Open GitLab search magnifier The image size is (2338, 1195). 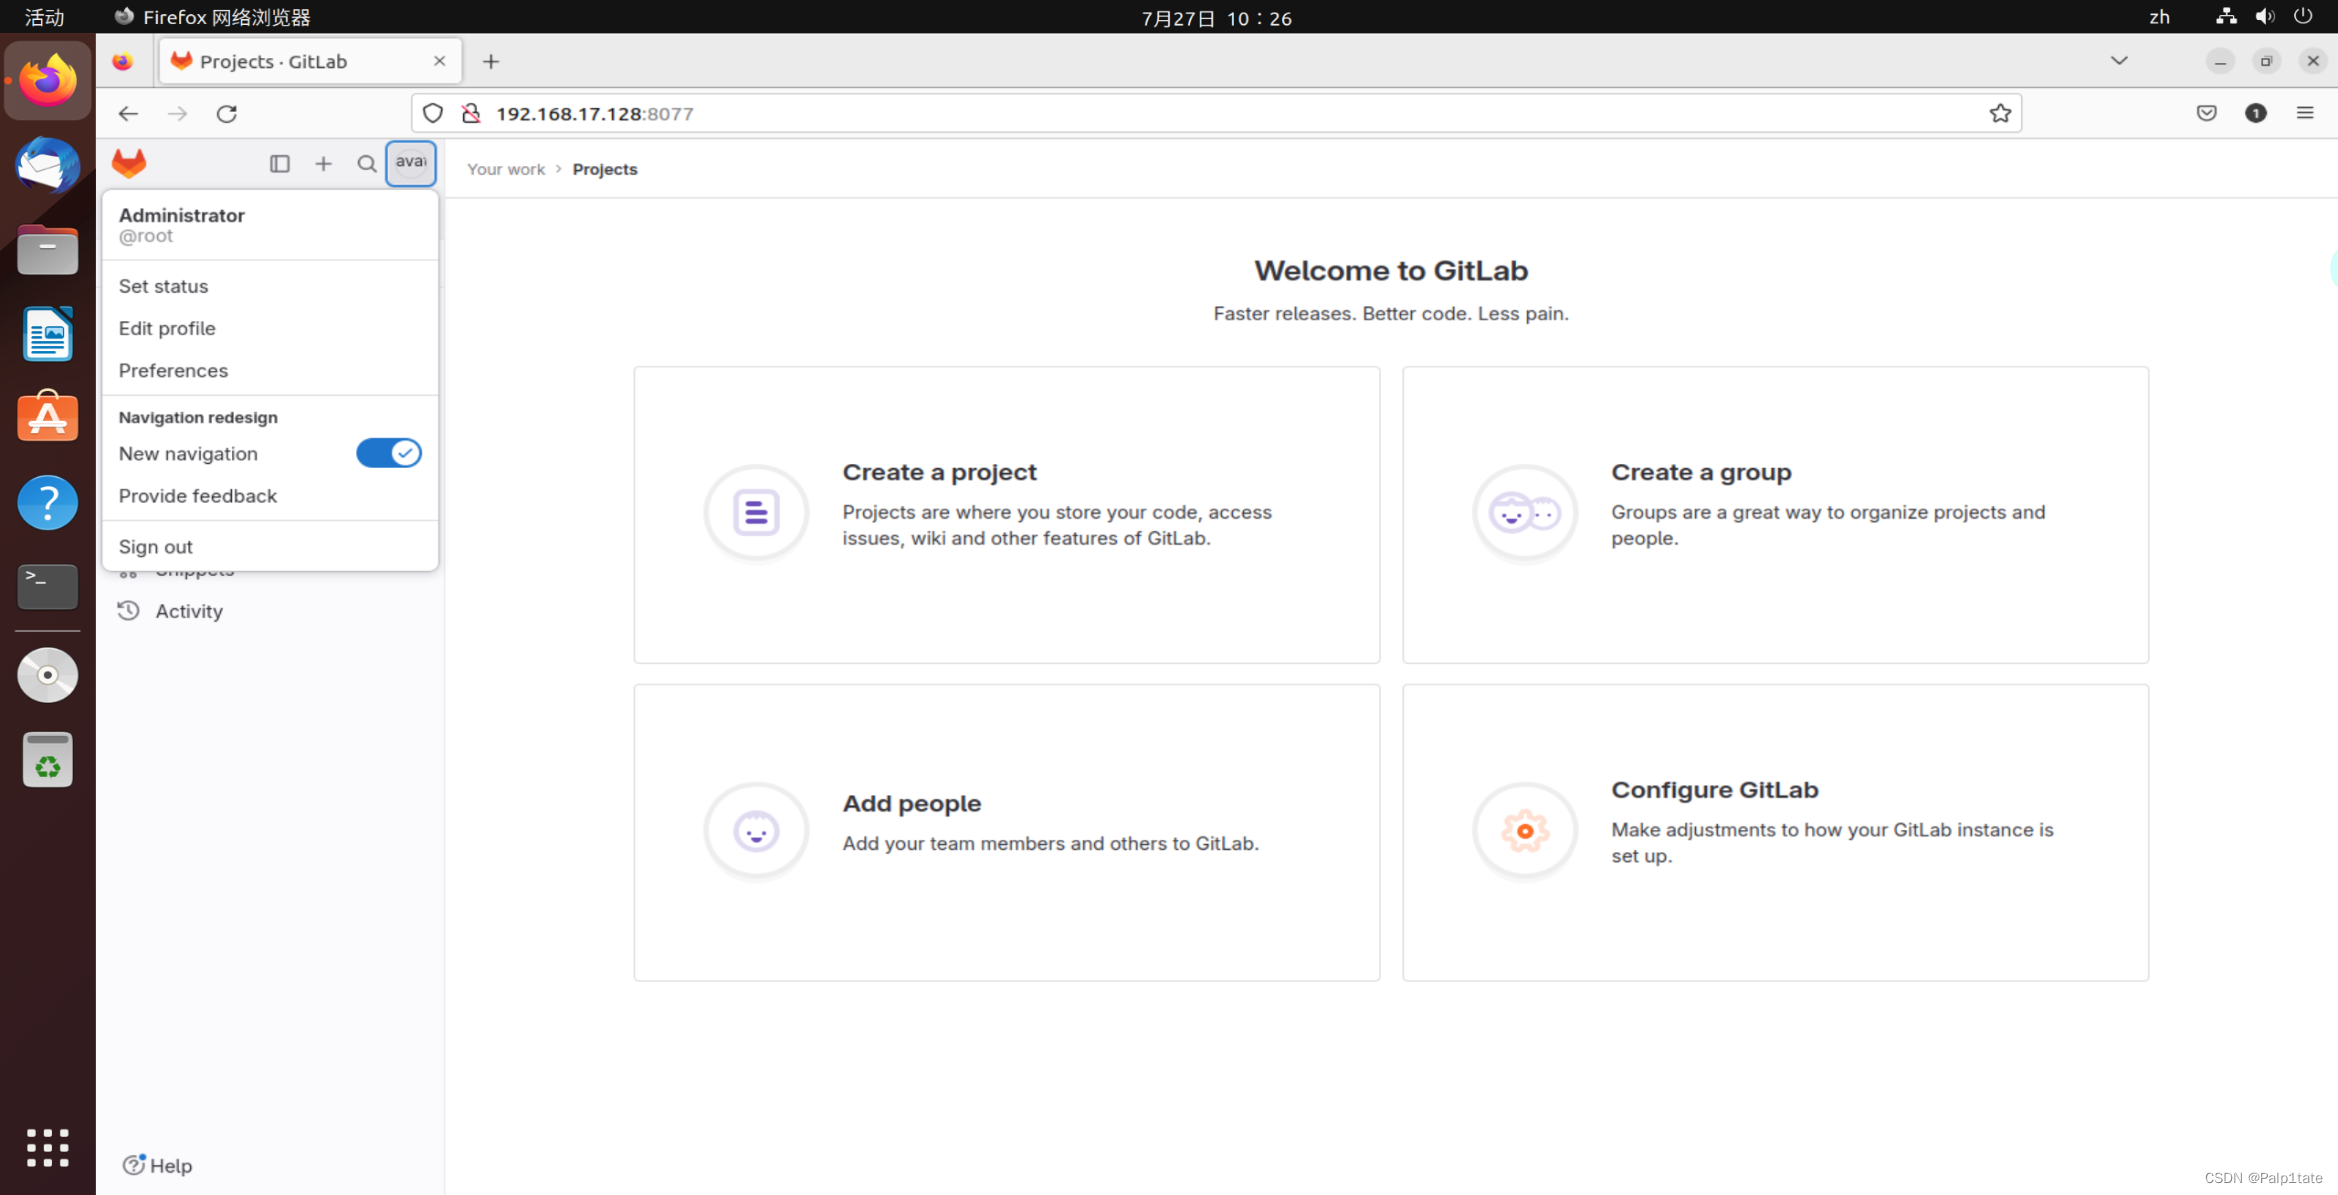(x=366, y=163)
